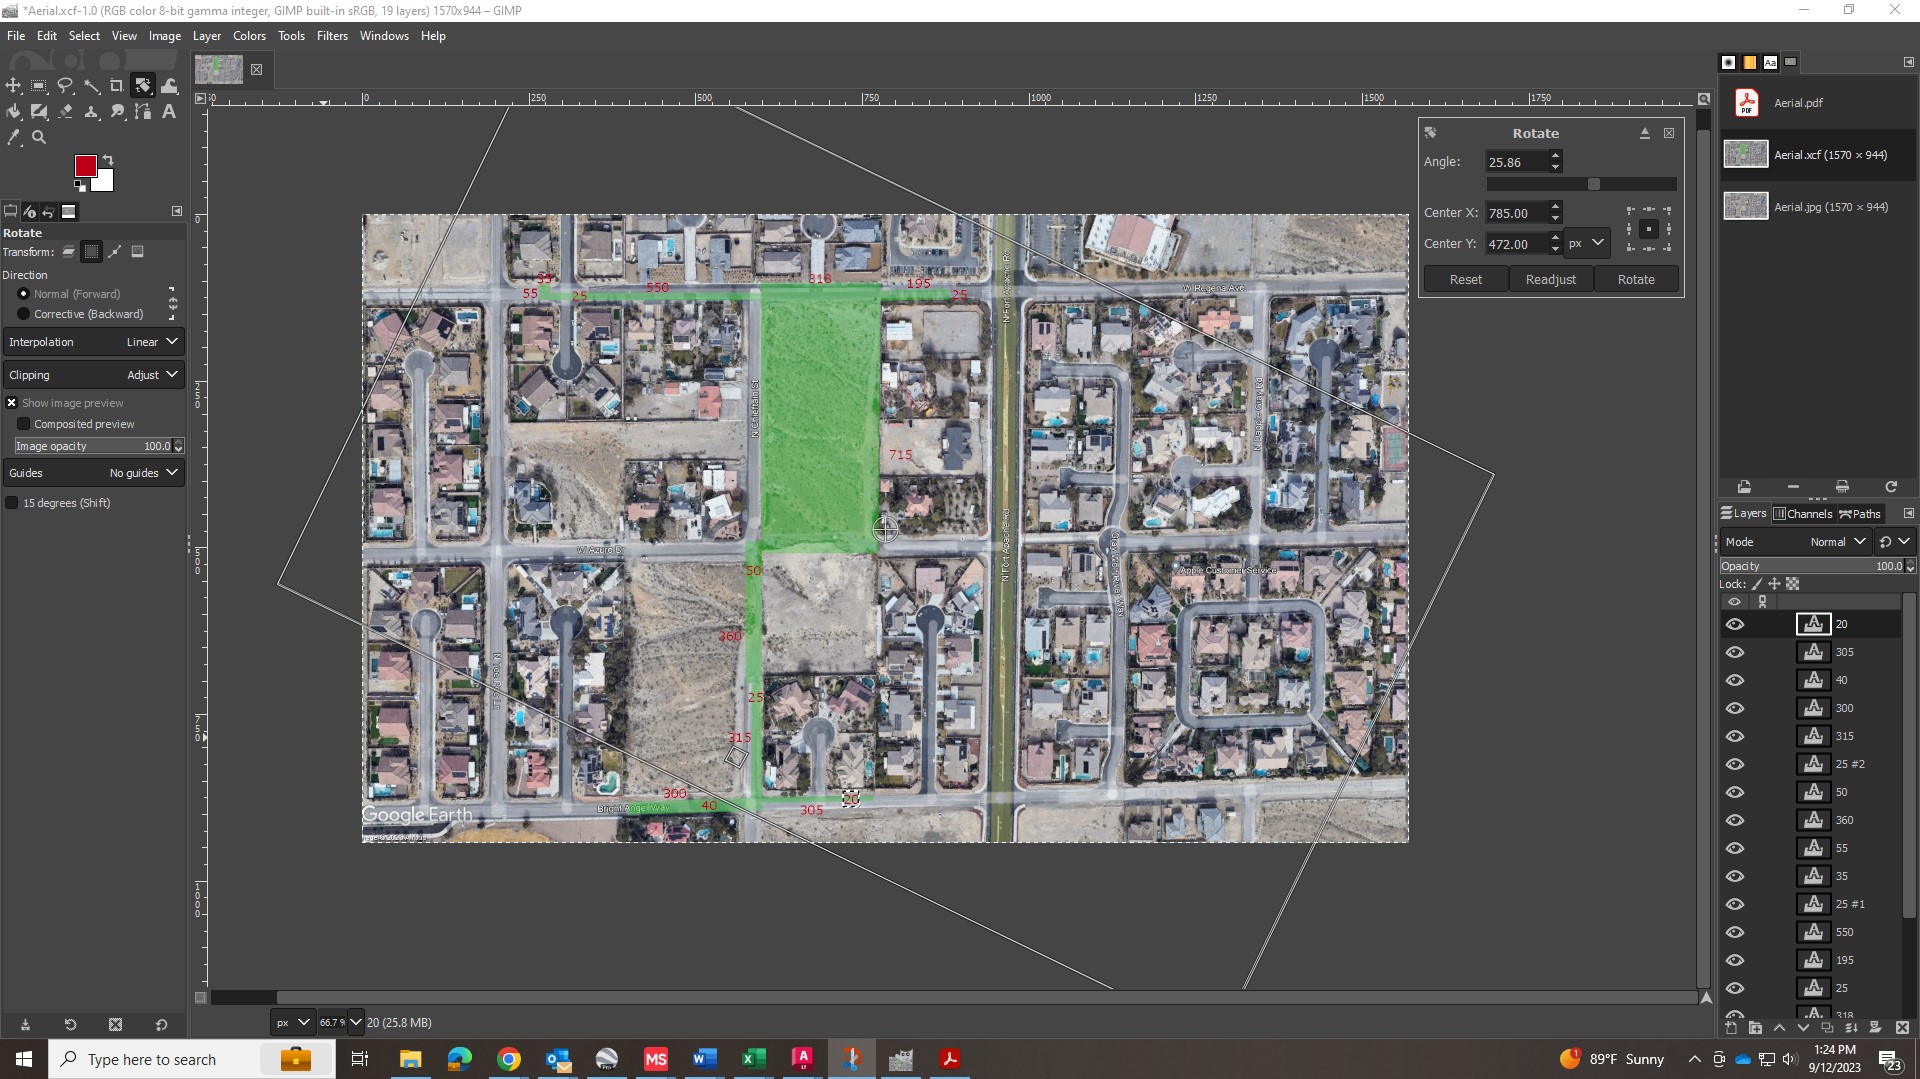Select the Move tool in toolbox
Viewport: 1920px width, 1079px height.
pos(13,86)
